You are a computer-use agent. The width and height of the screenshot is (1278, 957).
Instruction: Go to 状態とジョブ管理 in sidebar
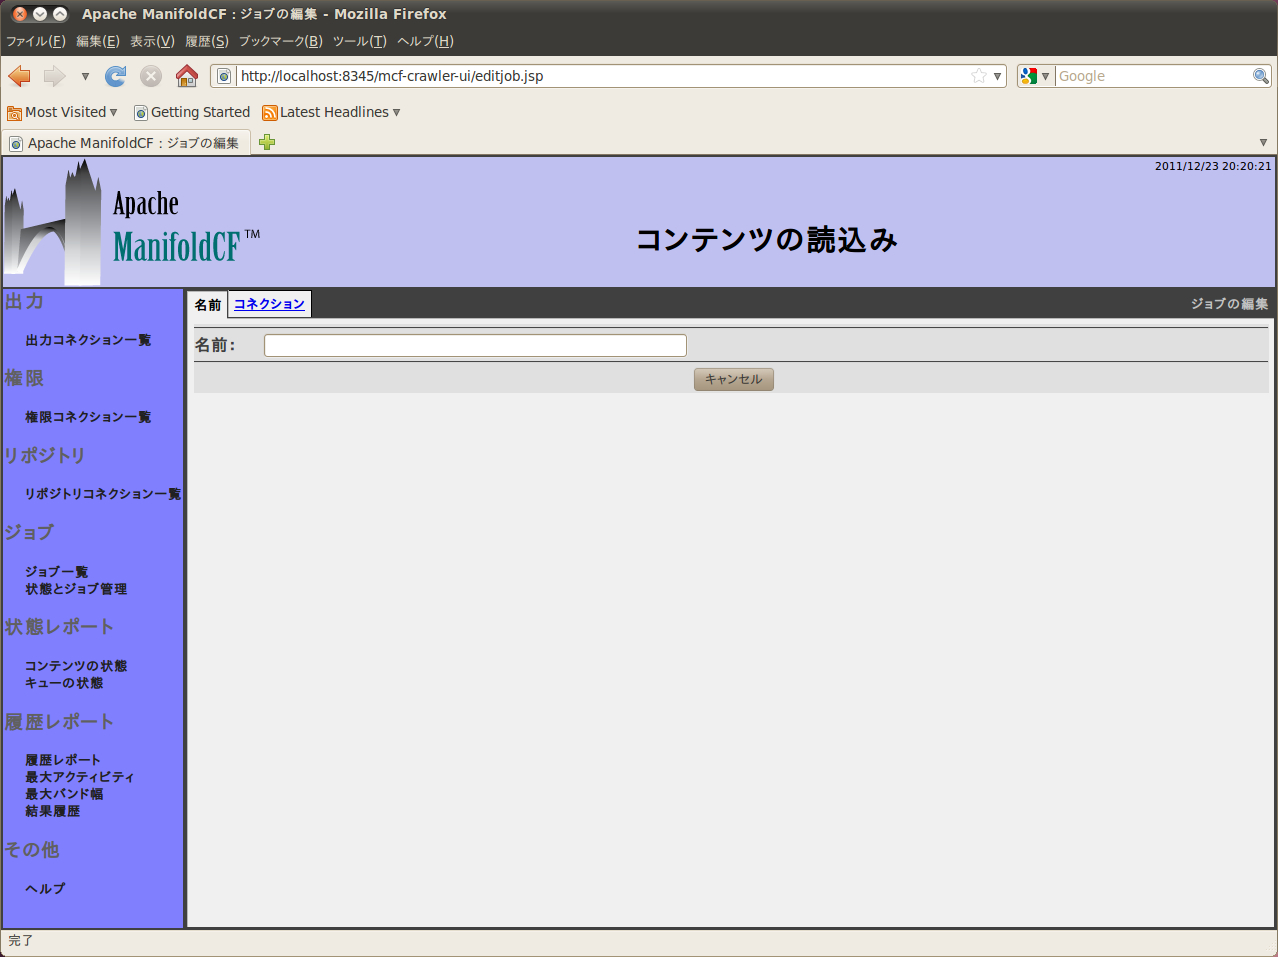(76, 589)
